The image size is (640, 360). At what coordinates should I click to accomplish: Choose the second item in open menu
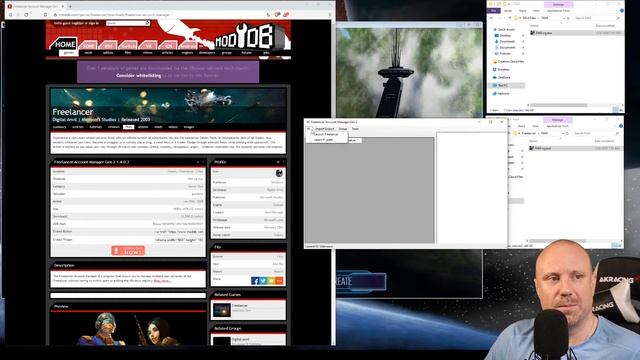[x=327, y=140]
